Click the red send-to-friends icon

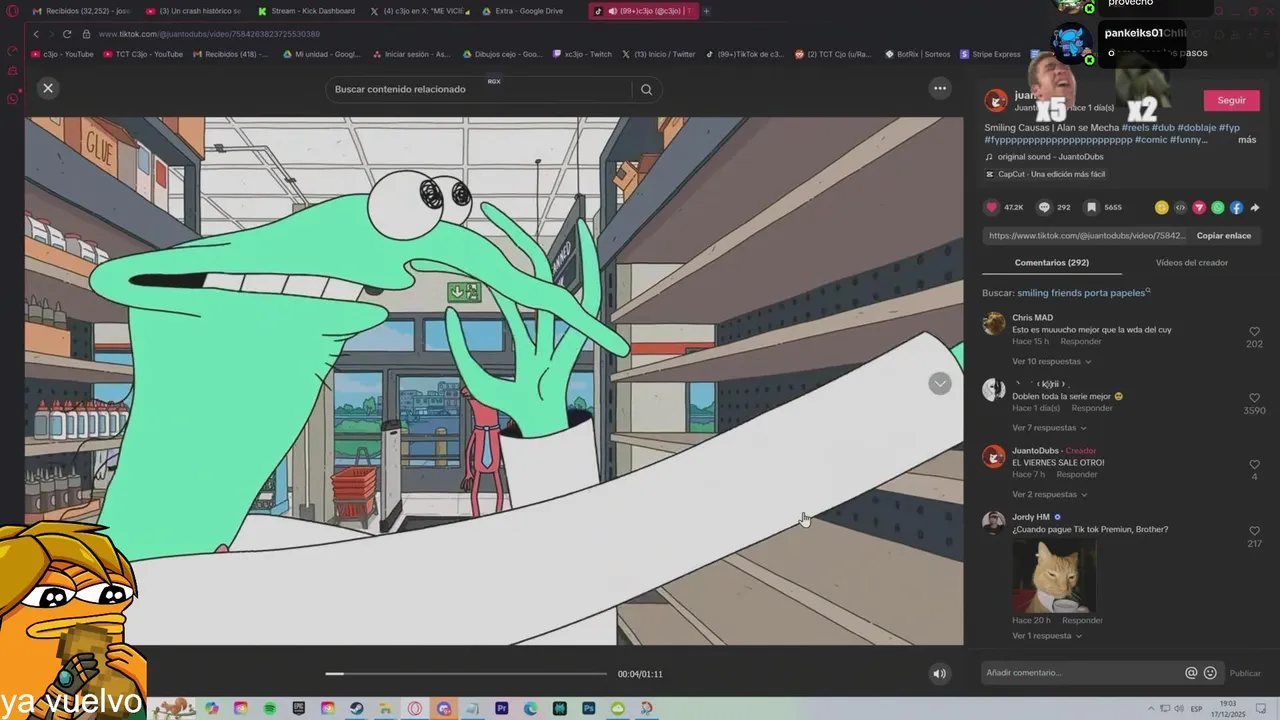click(1199, 208)
